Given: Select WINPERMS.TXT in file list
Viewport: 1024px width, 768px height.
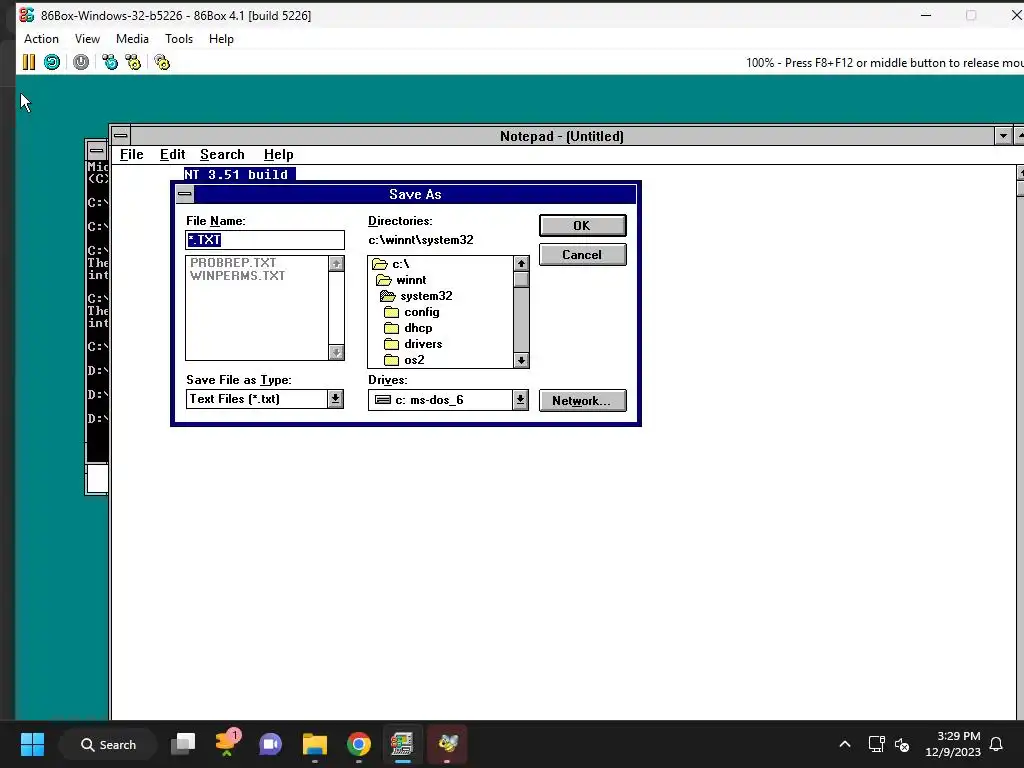Looking at the screenshot, I should click(238, 276).
